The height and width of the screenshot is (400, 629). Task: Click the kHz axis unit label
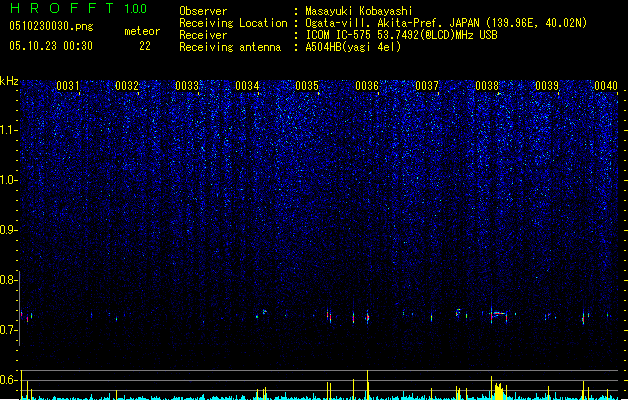click(9, 81)
